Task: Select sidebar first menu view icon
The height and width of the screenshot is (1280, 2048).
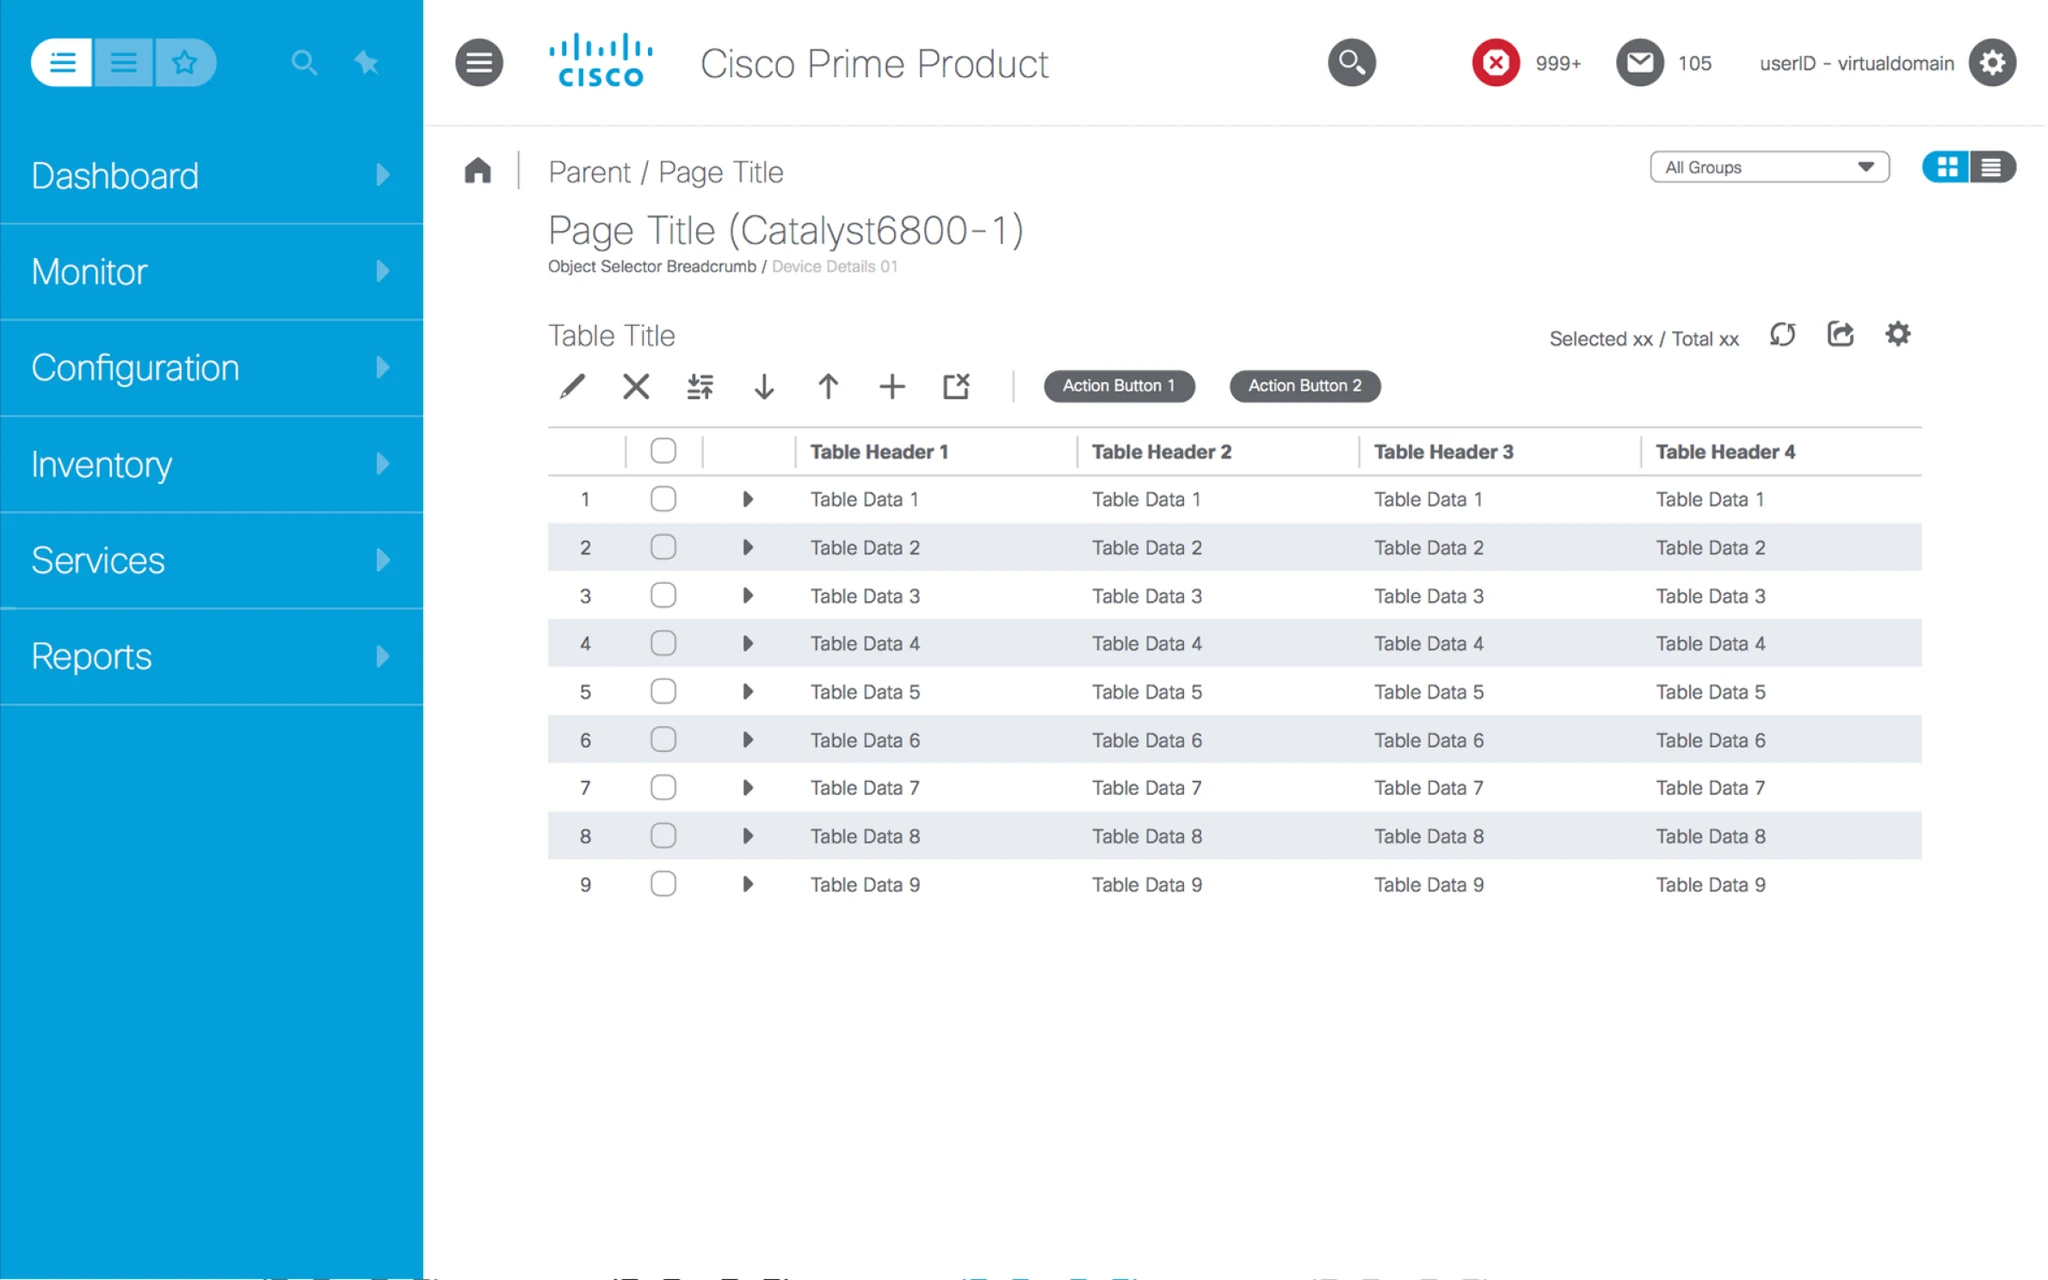Action: coord(62,63)
